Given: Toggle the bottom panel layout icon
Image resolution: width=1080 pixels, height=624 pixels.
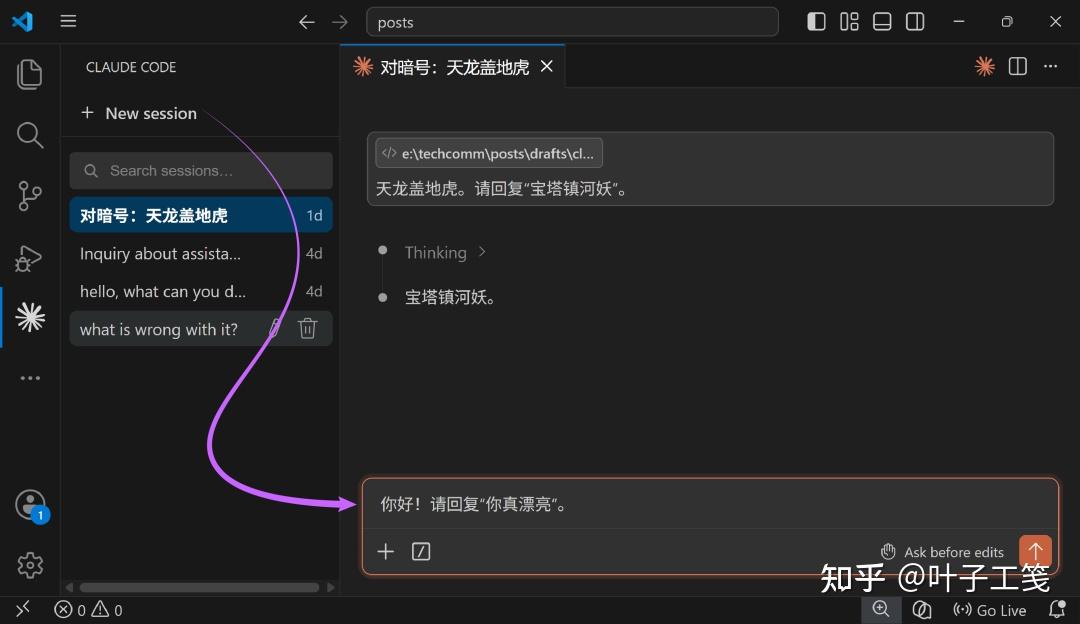Looking at the screenshot, I should pyautogui.click(x=882, y=21).
